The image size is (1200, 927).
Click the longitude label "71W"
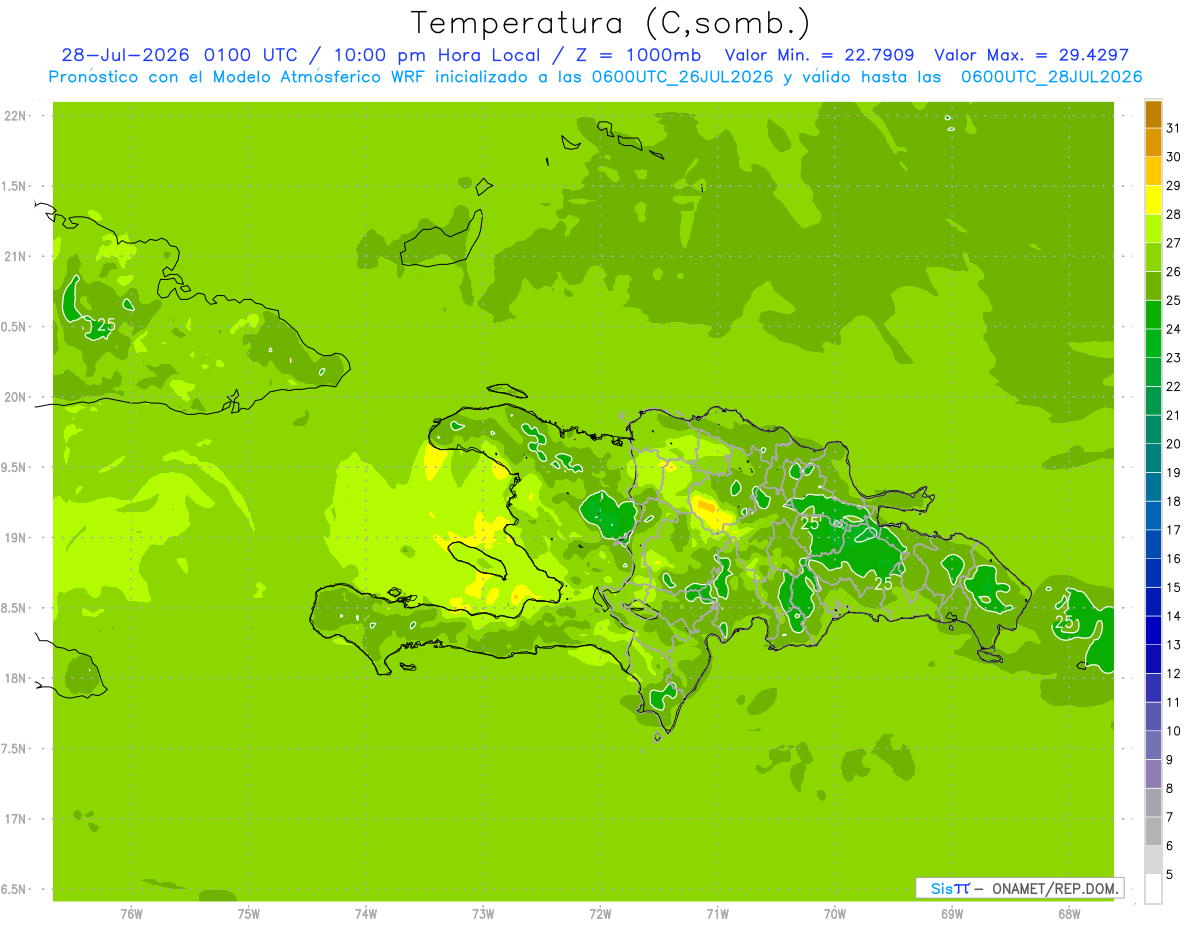pyautogui.click(x=717, y=914)
